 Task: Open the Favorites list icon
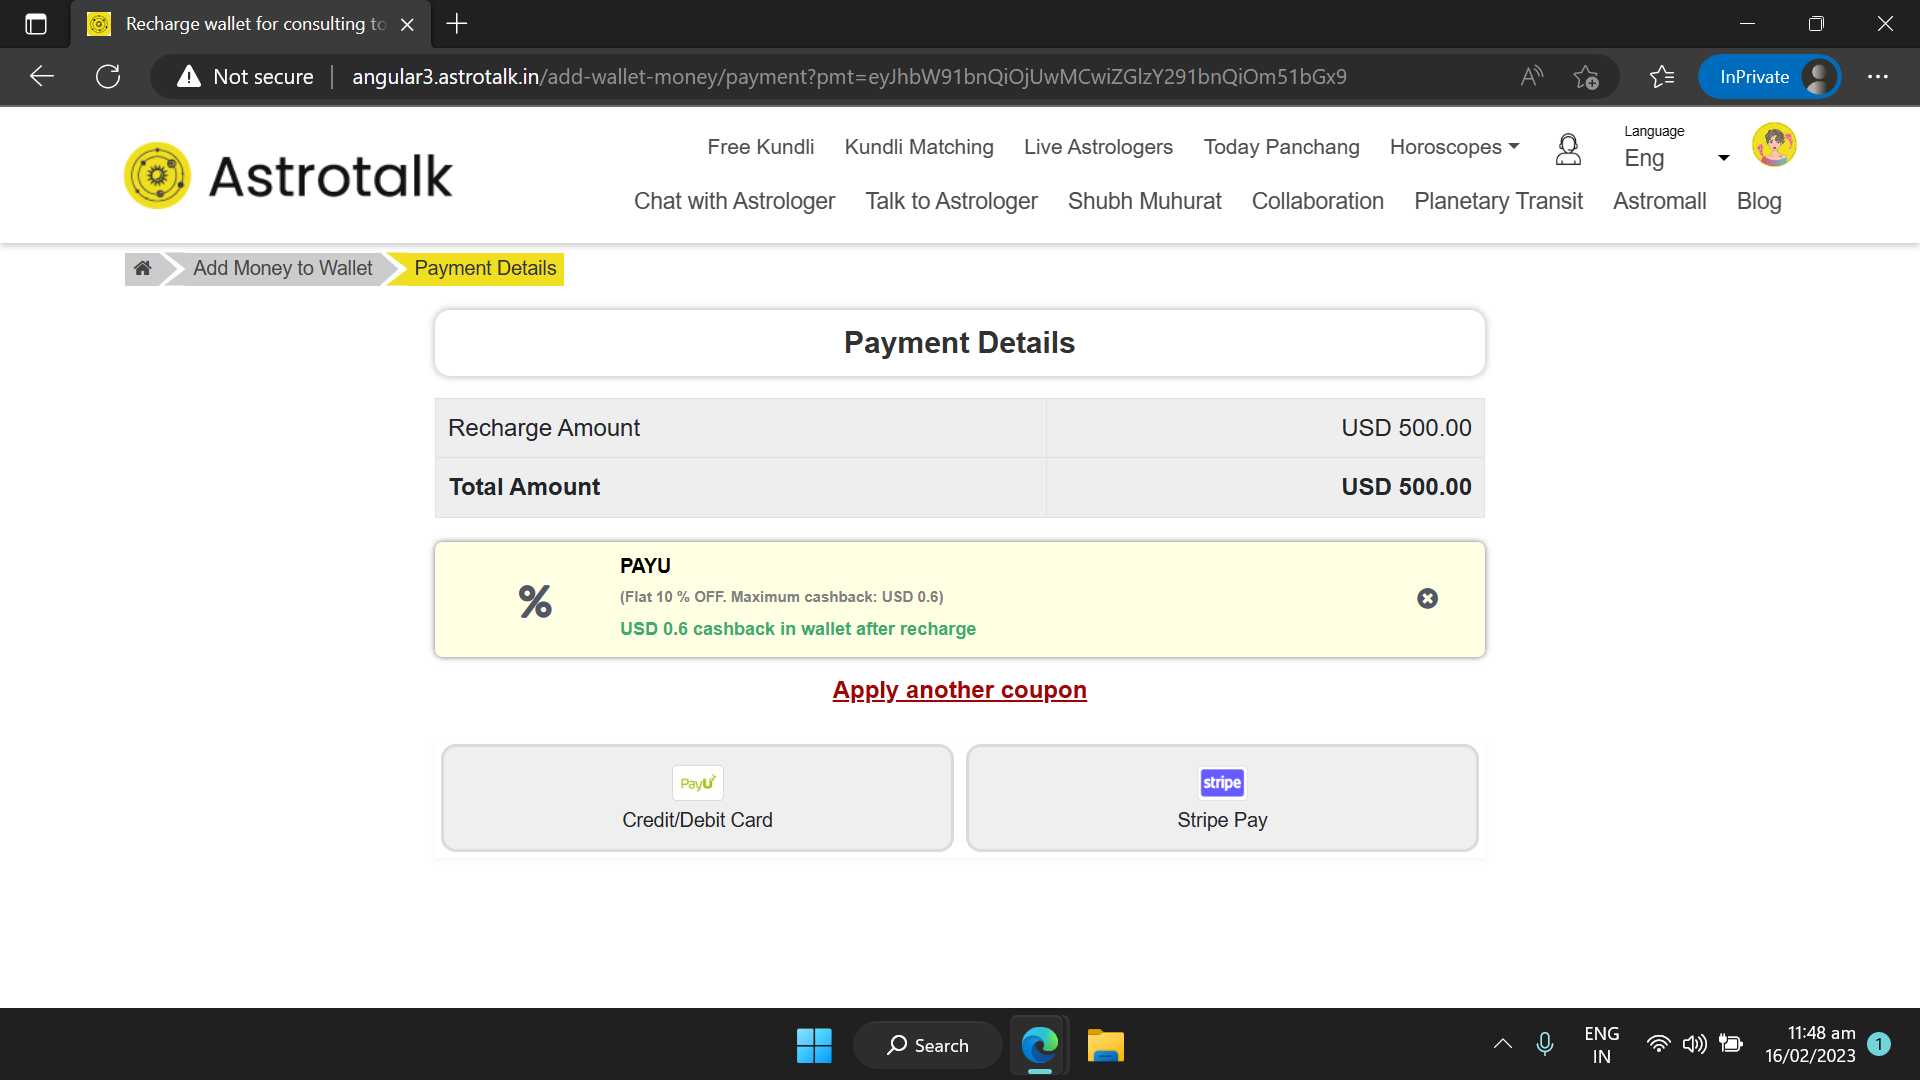coord(1662,76)
